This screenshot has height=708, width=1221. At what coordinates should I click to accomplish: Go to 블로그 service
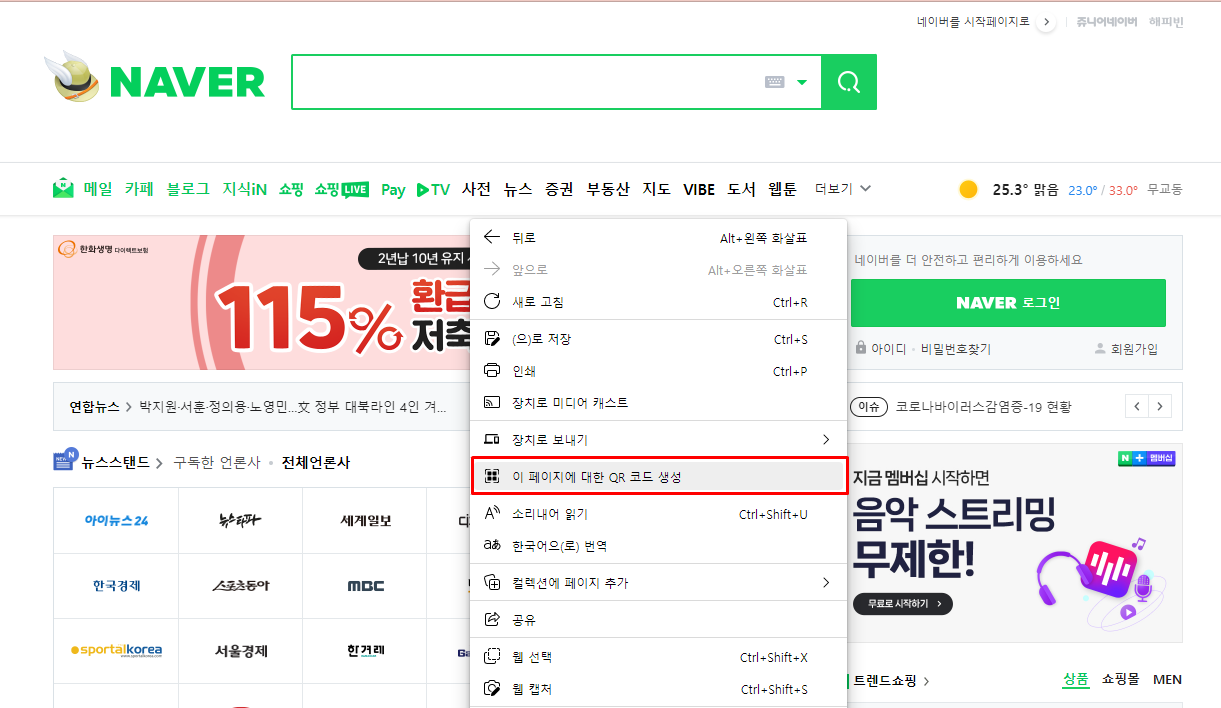click(x=188, y=189)
